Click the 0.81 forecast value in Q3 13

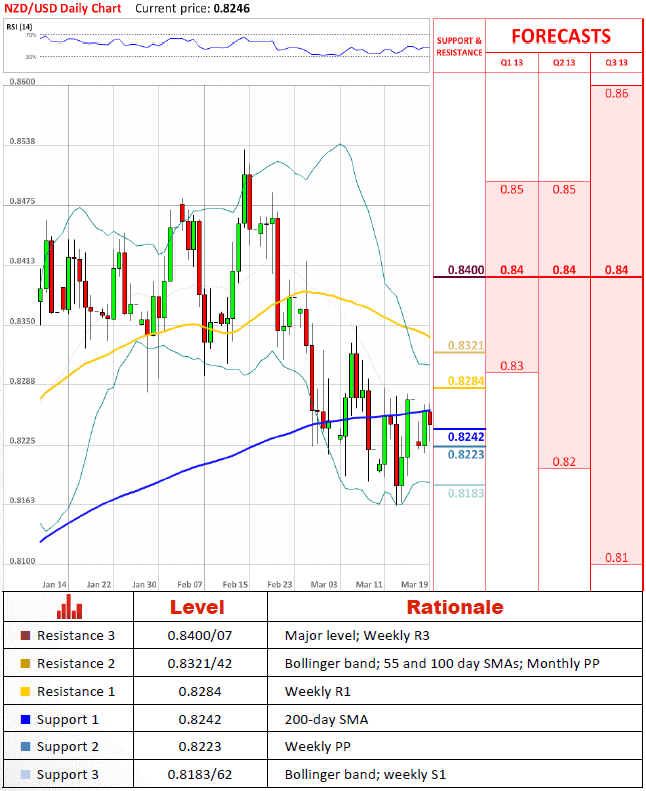616,557
